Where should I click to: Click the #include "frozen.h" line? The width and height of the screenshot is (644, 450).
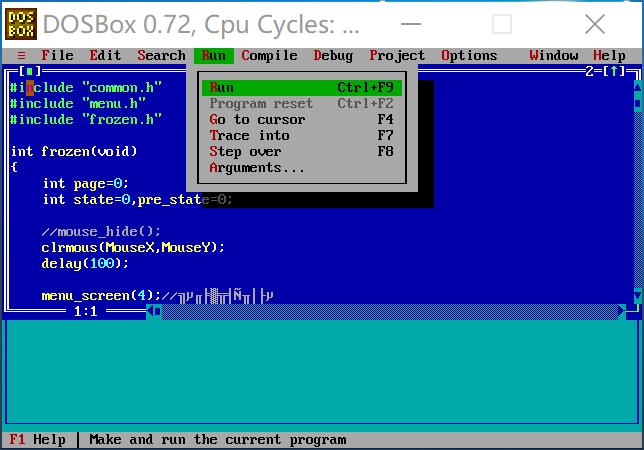(x=85, y=119)
